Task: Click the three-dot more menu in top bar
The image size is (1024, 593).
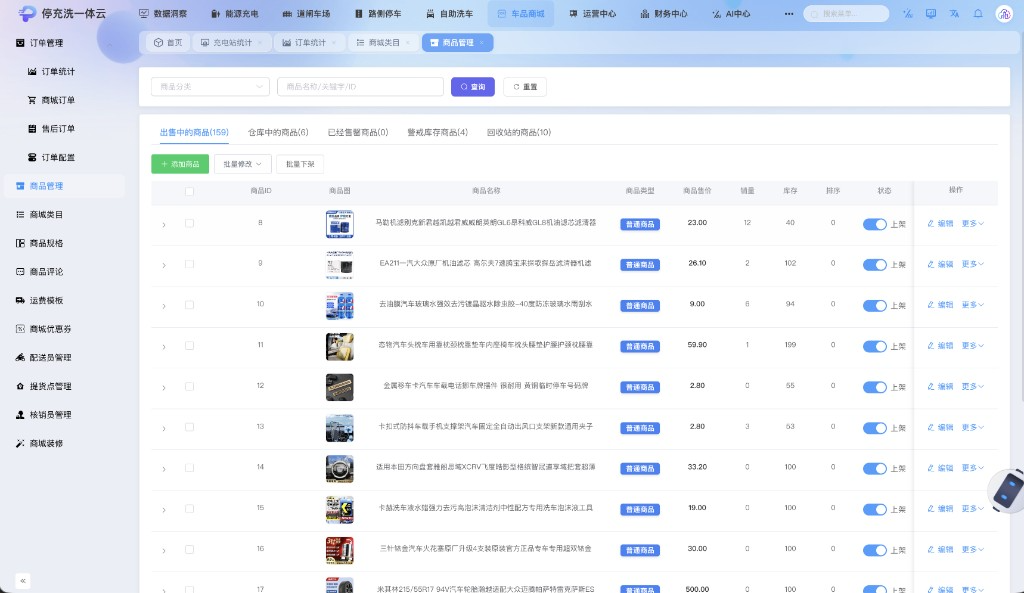Action: click(789, 14)
